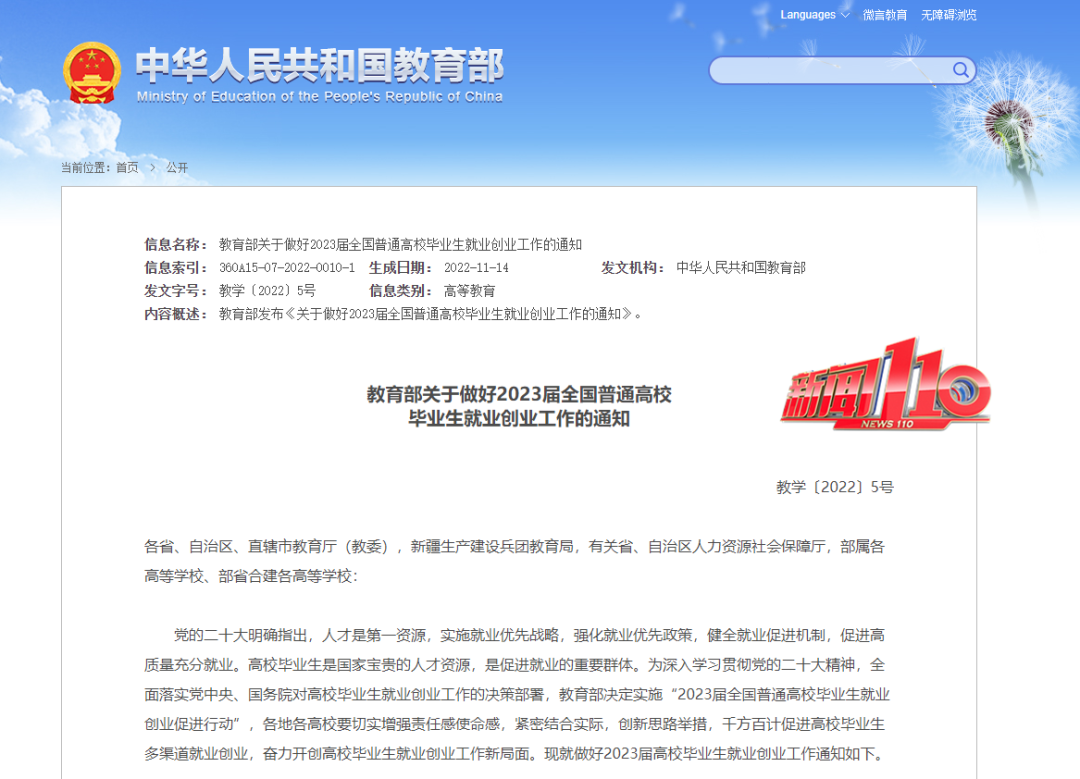Open the 无障碍浏览 link
The height and width of the screenshot is (779, 1080).
click(x=948, y=14)
